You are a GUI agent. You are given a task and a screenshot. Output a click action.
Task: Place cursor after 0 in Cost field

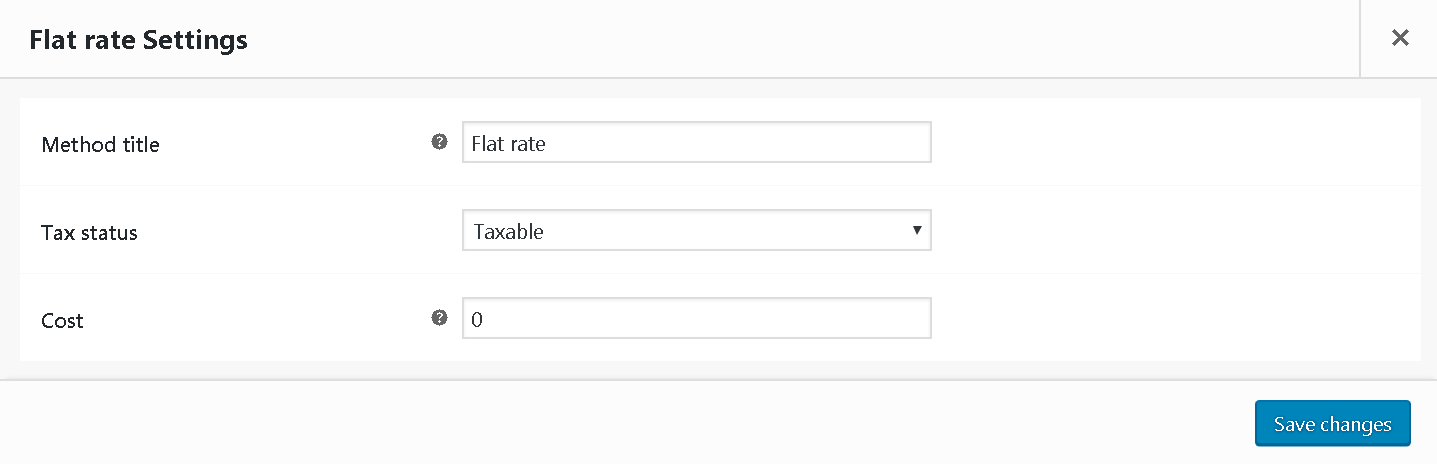click(x=484, y=319)
